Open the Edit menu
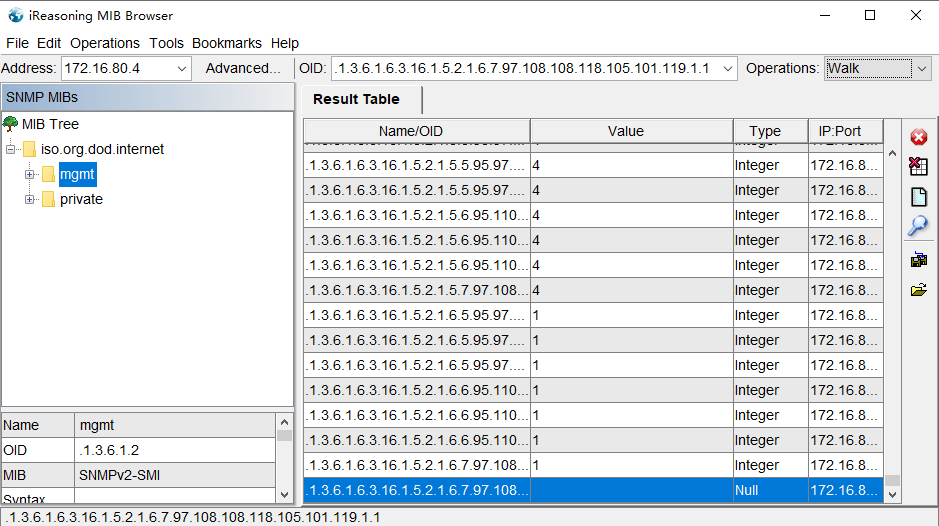This screenshot has height=526, width=939. 49,43
